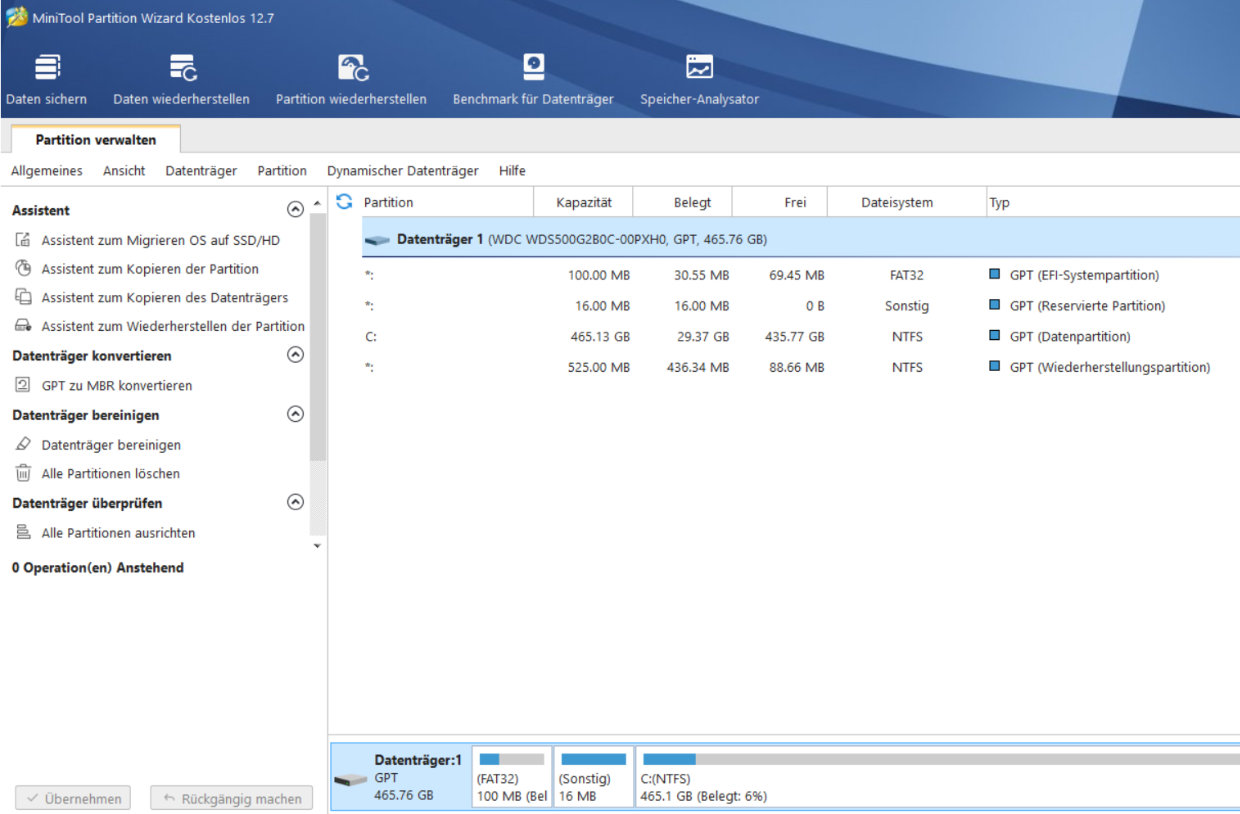
Task: Click Wiederherstellen der Partition assistant icon
Action: pyautogui.click(x=23, y=326)
